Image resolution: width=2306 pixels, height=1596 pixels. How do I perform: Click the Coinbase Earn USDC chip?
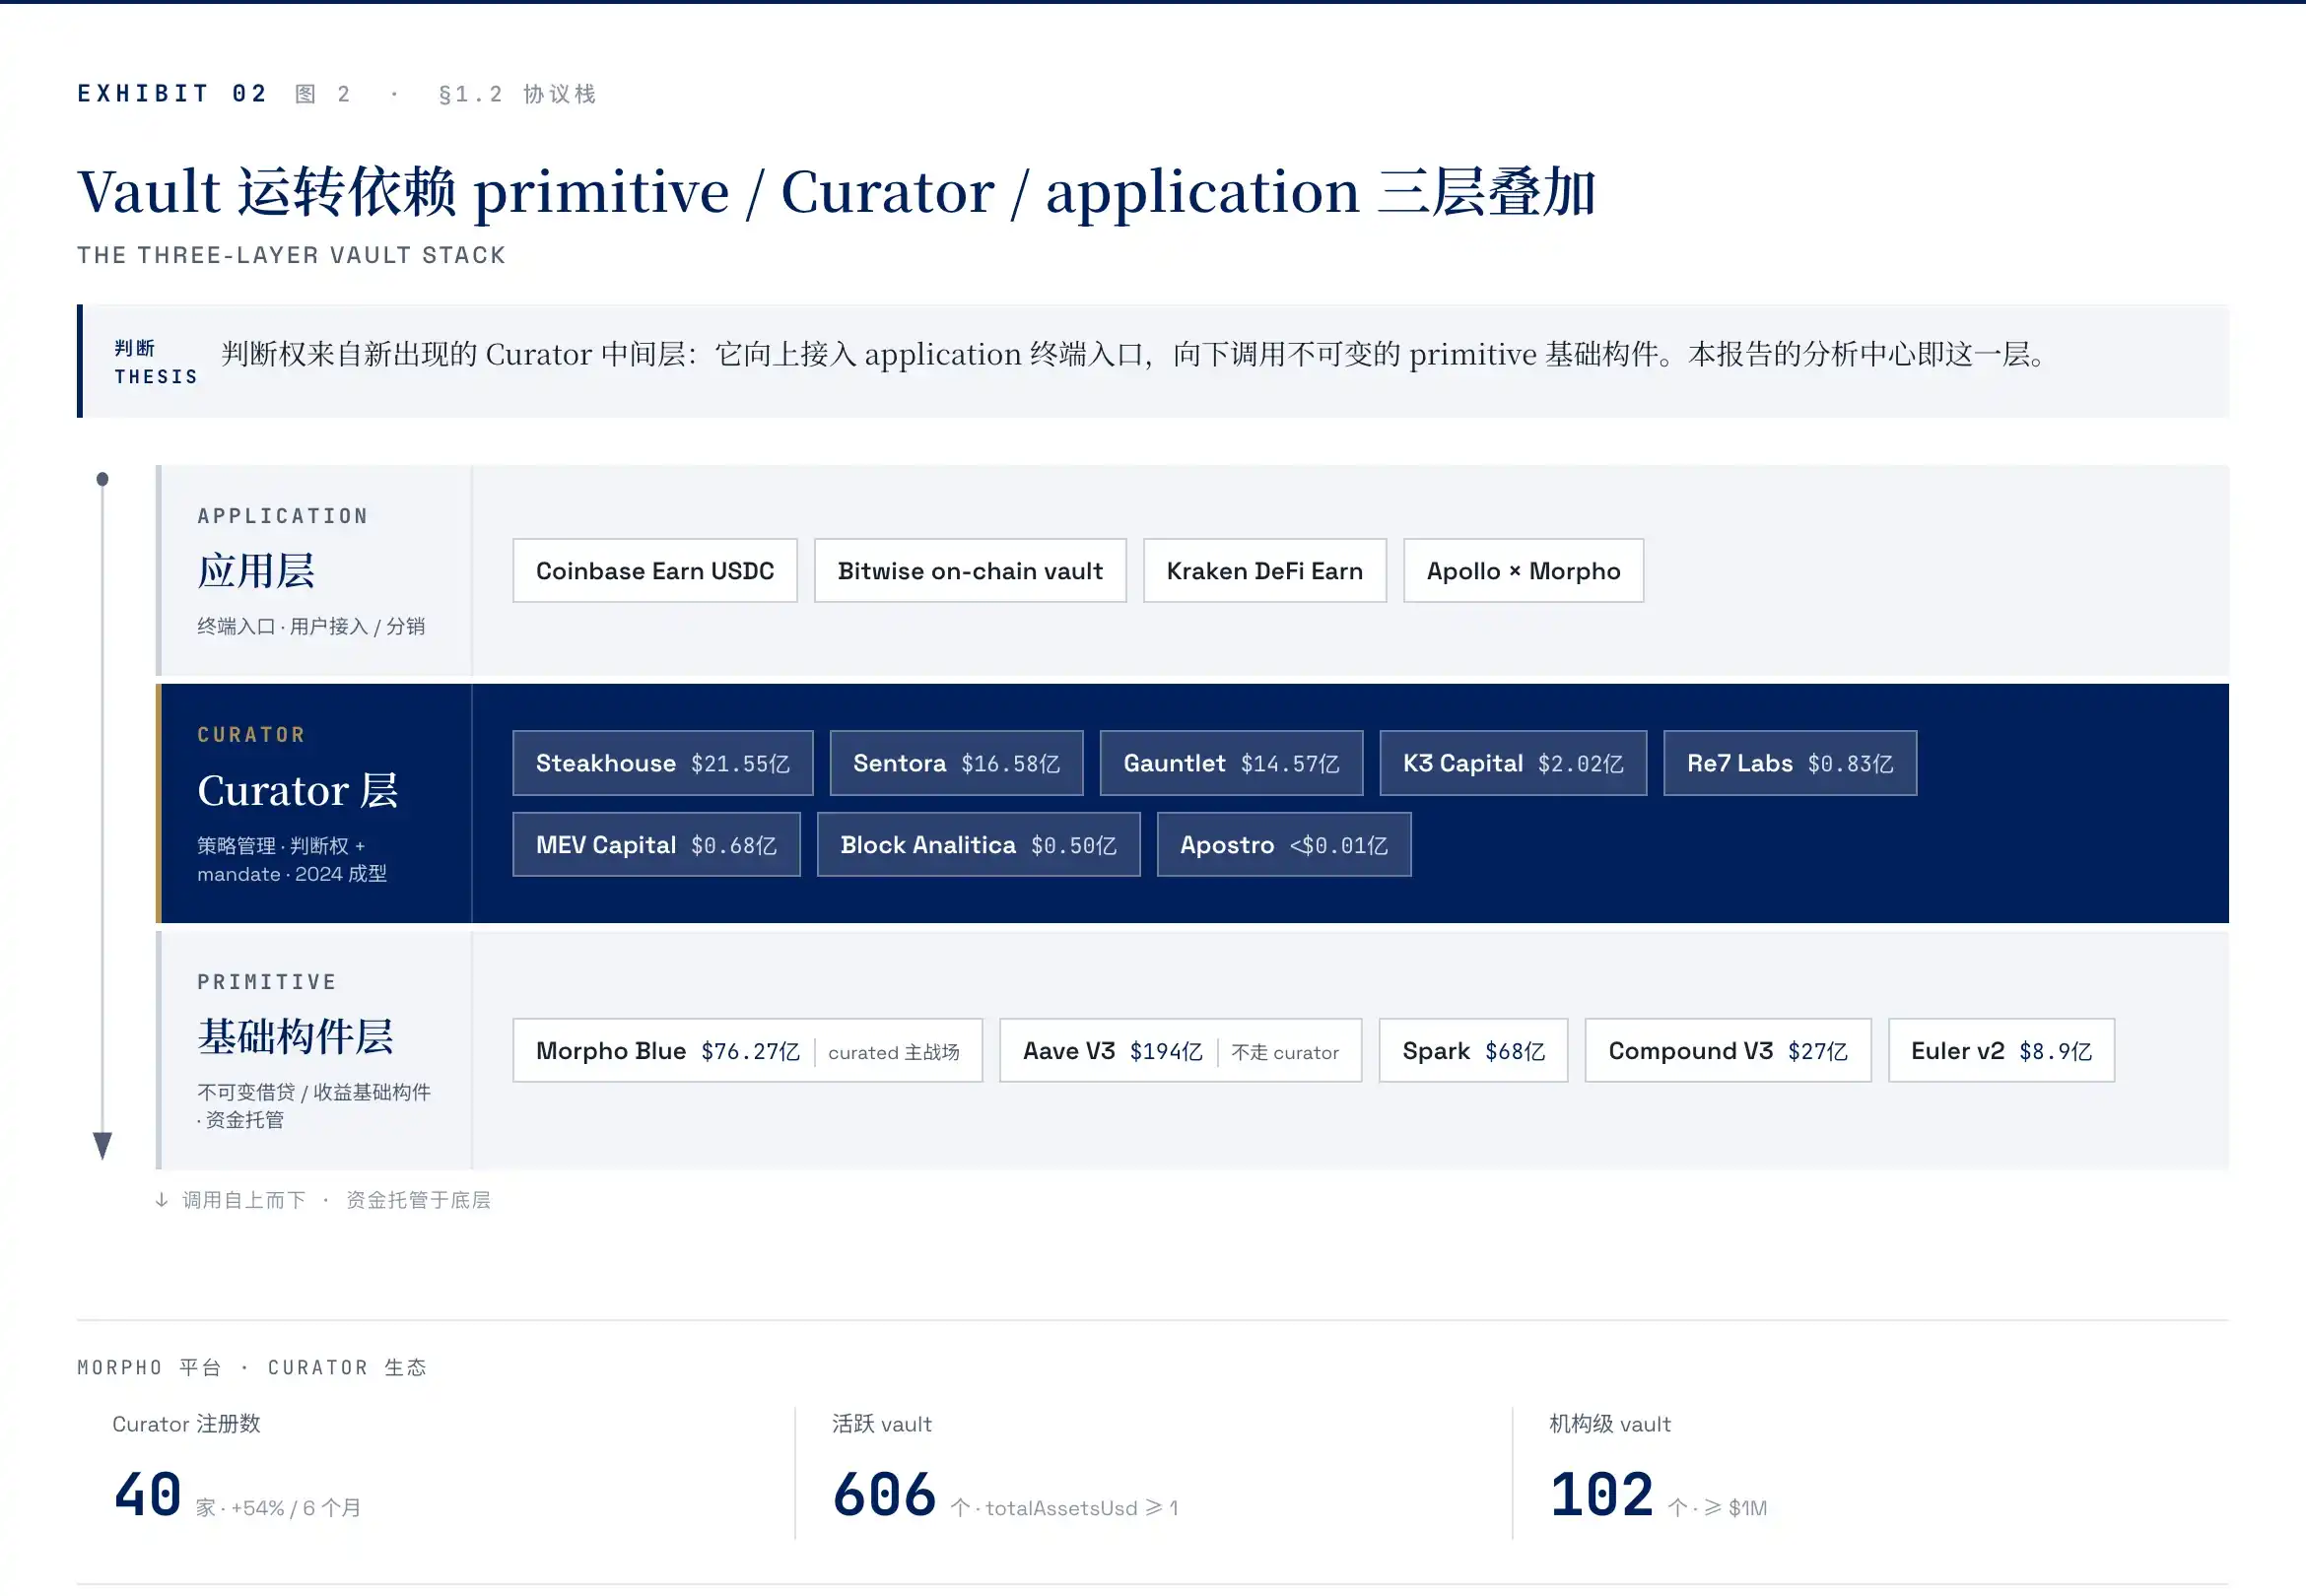click(655, 571)
